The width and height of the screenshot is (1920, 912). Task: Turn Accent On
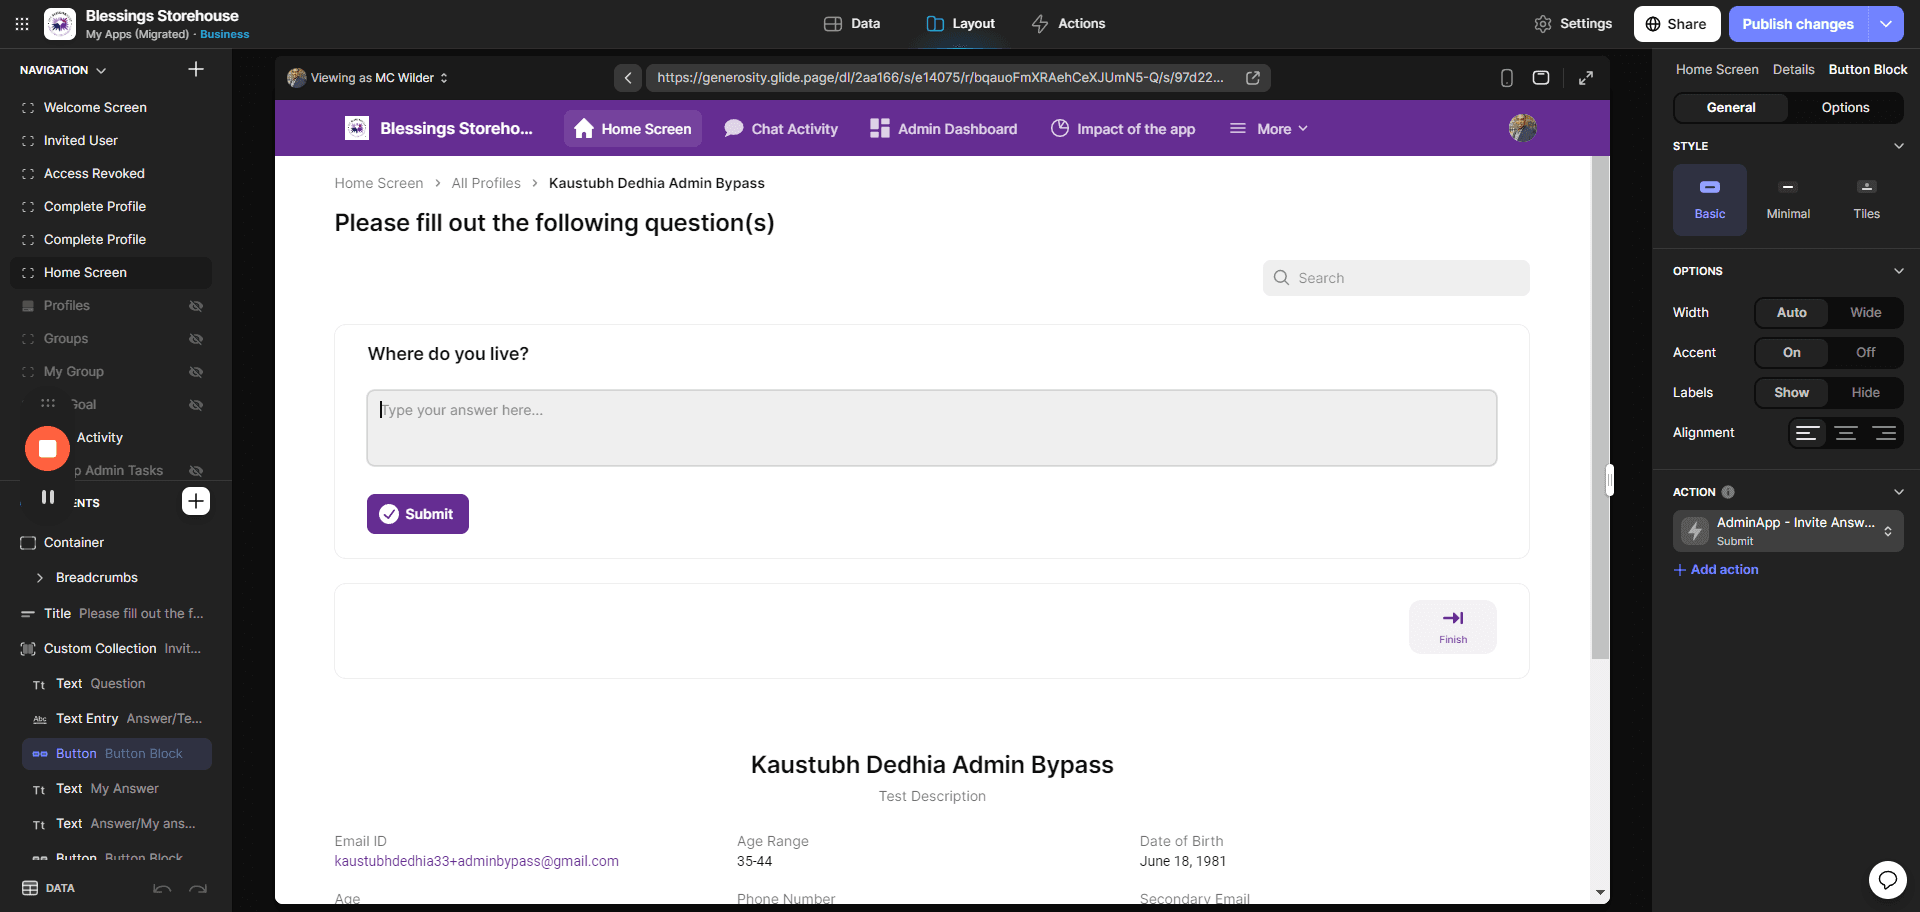[1792, 353]
